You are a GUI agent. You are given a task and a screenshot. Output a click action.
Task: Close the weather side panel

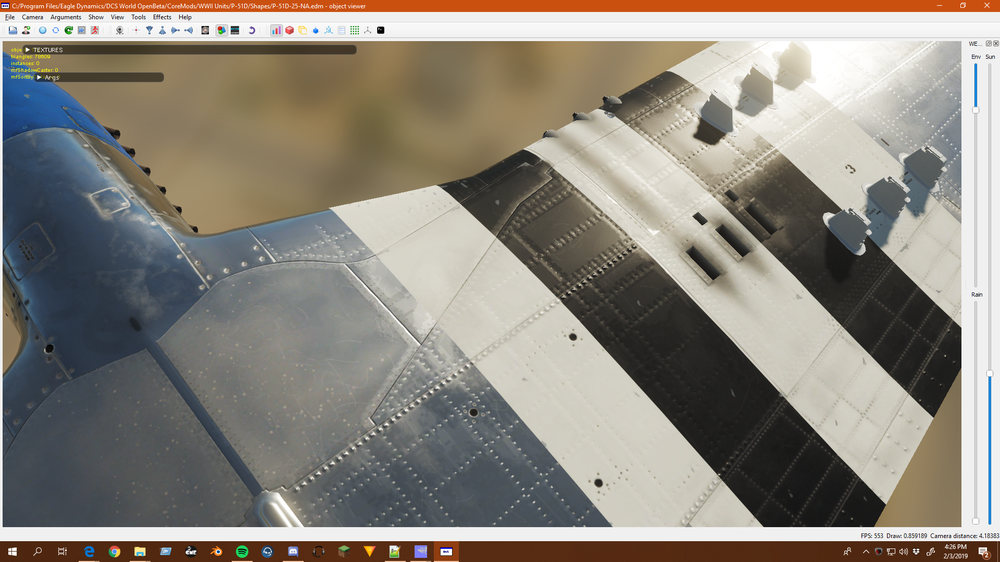(x=996, y=43)
